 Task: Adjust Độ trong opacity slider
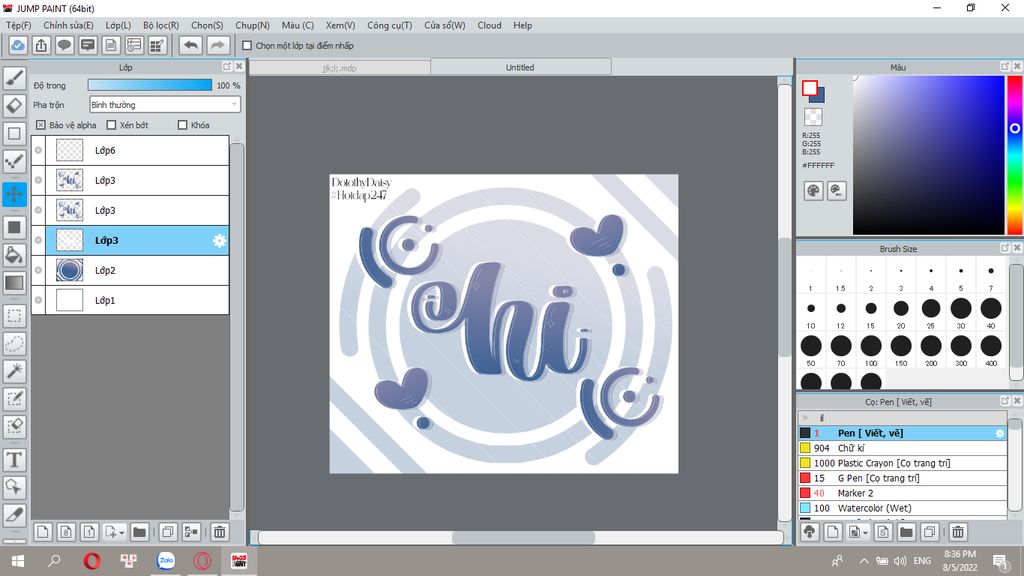150,85
